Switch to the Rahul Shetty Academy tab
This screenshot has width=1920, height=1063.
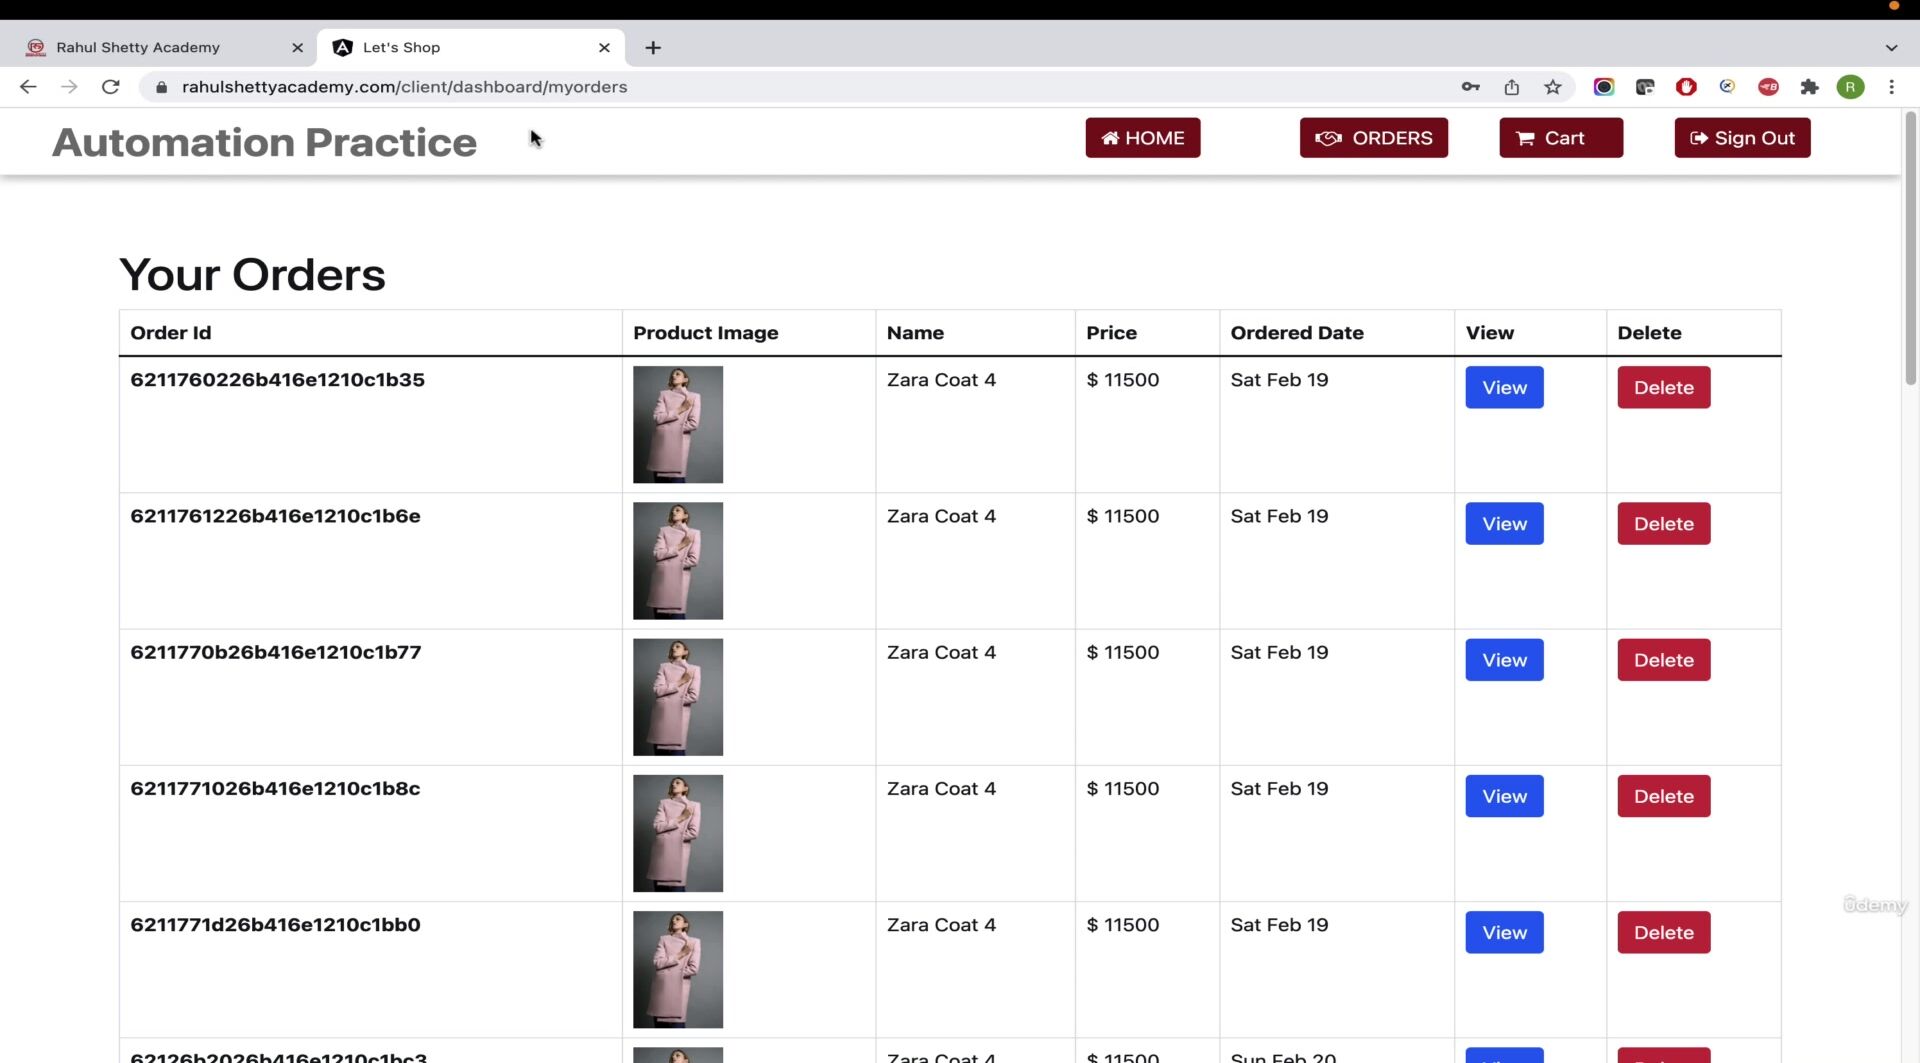click(160, 47)
